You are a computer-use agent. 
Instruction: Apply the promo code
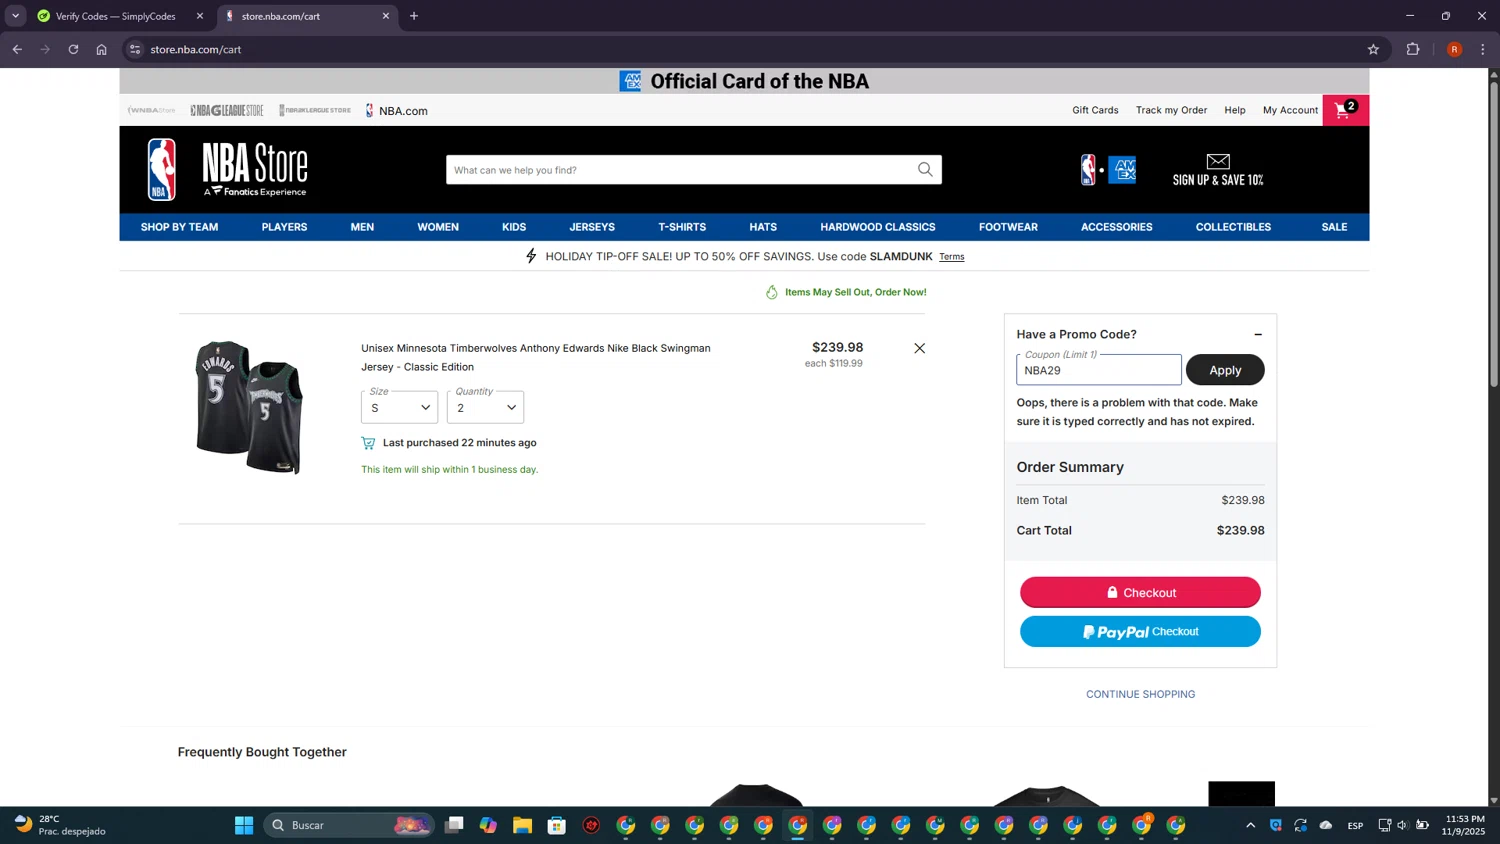coord(1225,370)
